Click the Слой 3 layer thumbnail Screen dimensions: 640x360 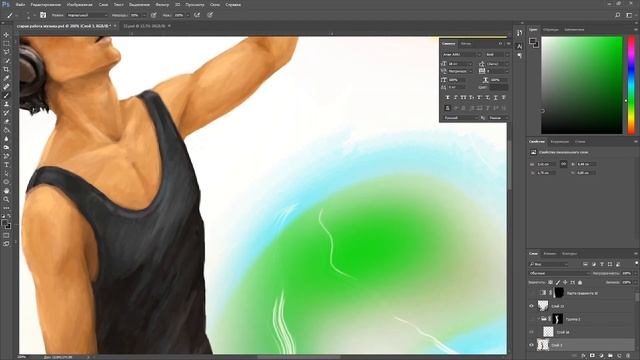543,345
